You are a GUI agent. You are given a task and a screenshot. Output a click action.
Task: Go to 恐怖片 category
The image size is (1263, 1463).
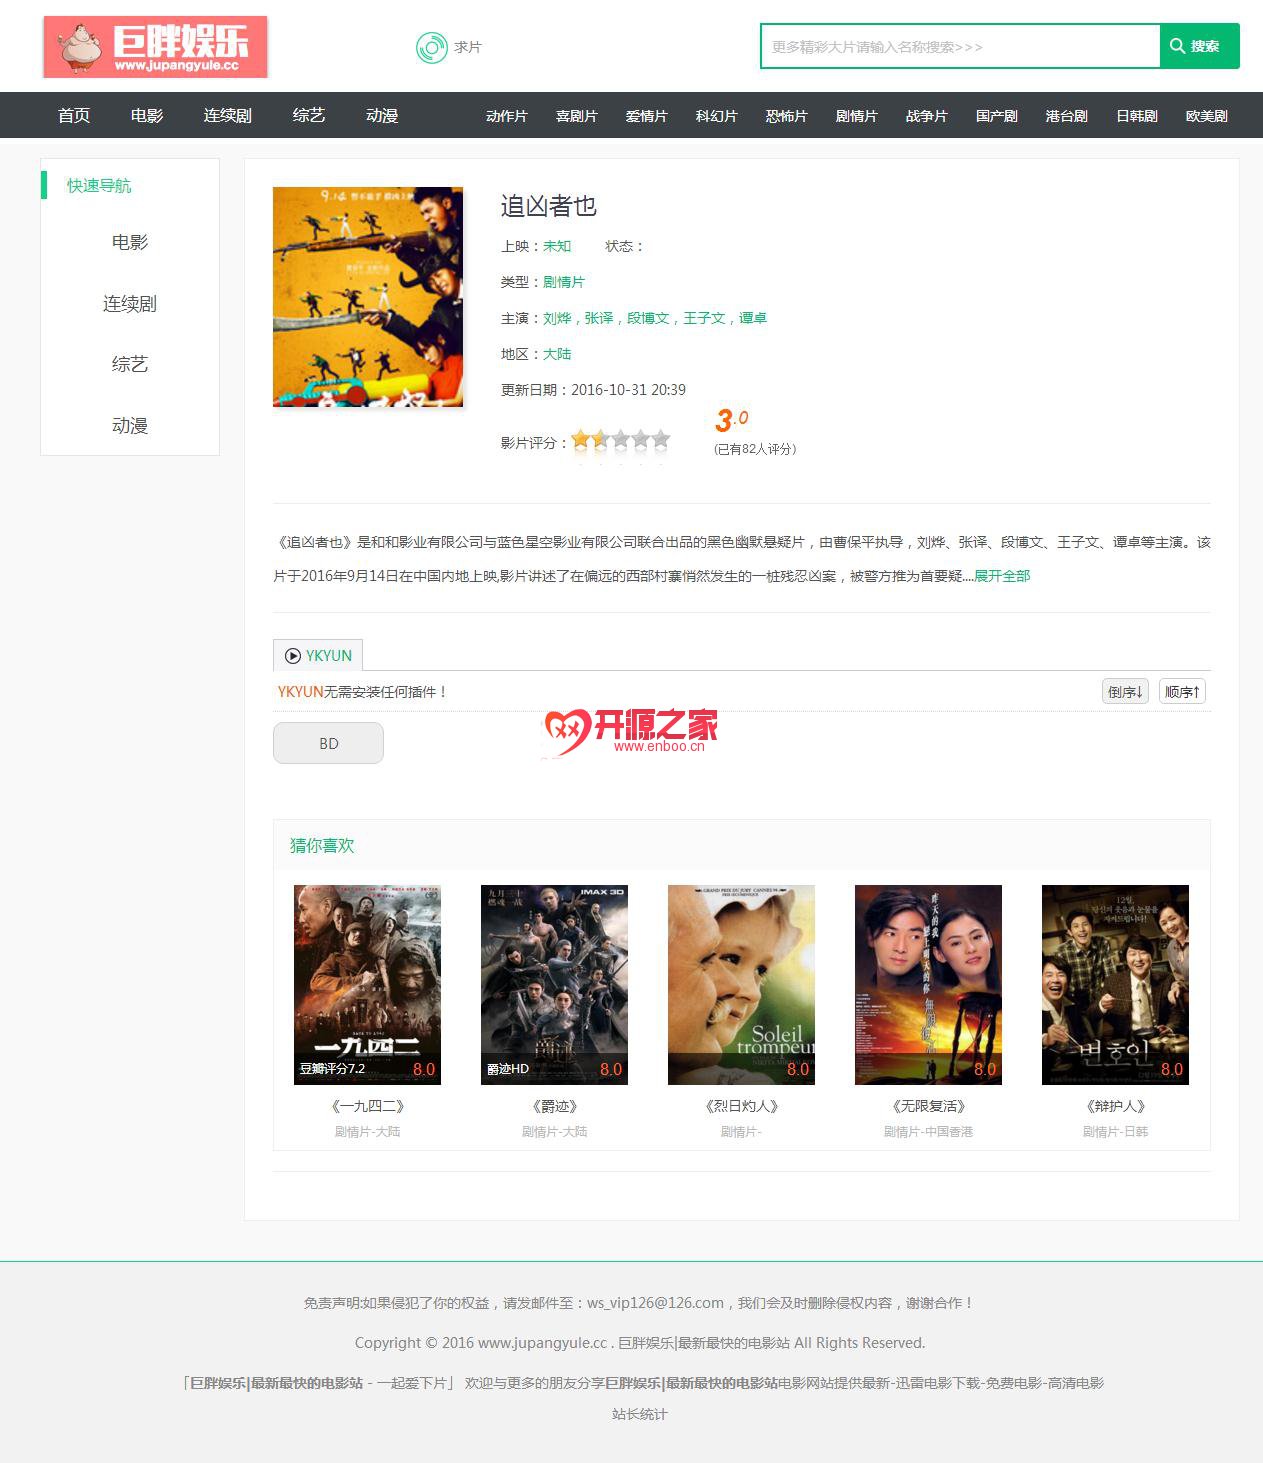click(787, 116)
